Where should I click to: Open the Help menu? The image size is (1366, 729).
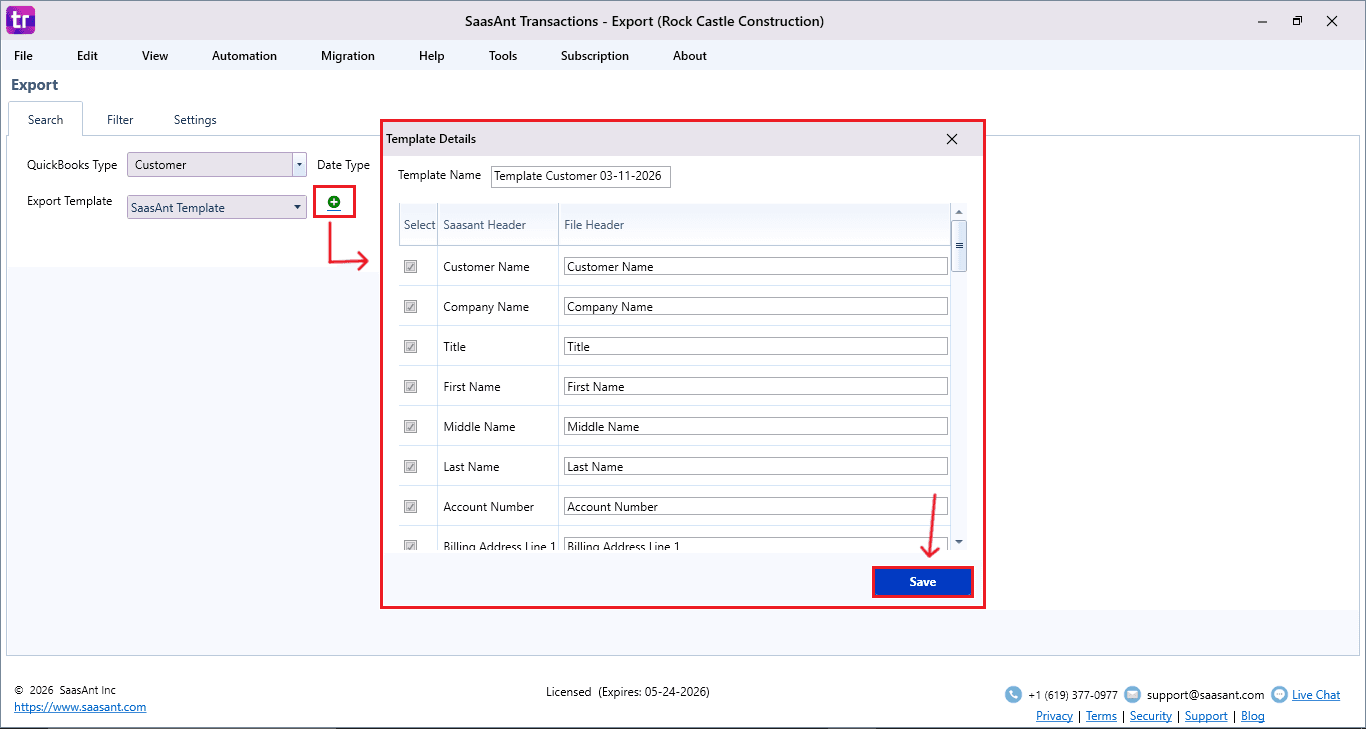[432, 56]
